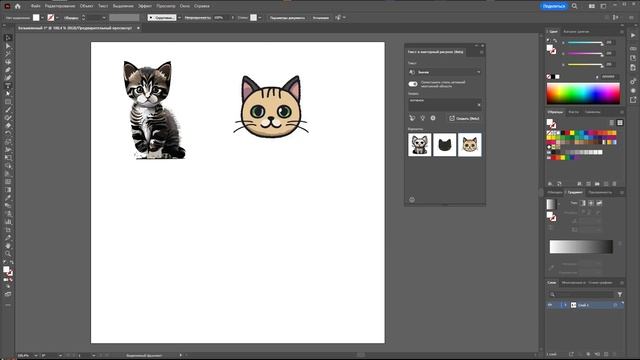Select the Type tool

tap(8, 86)
